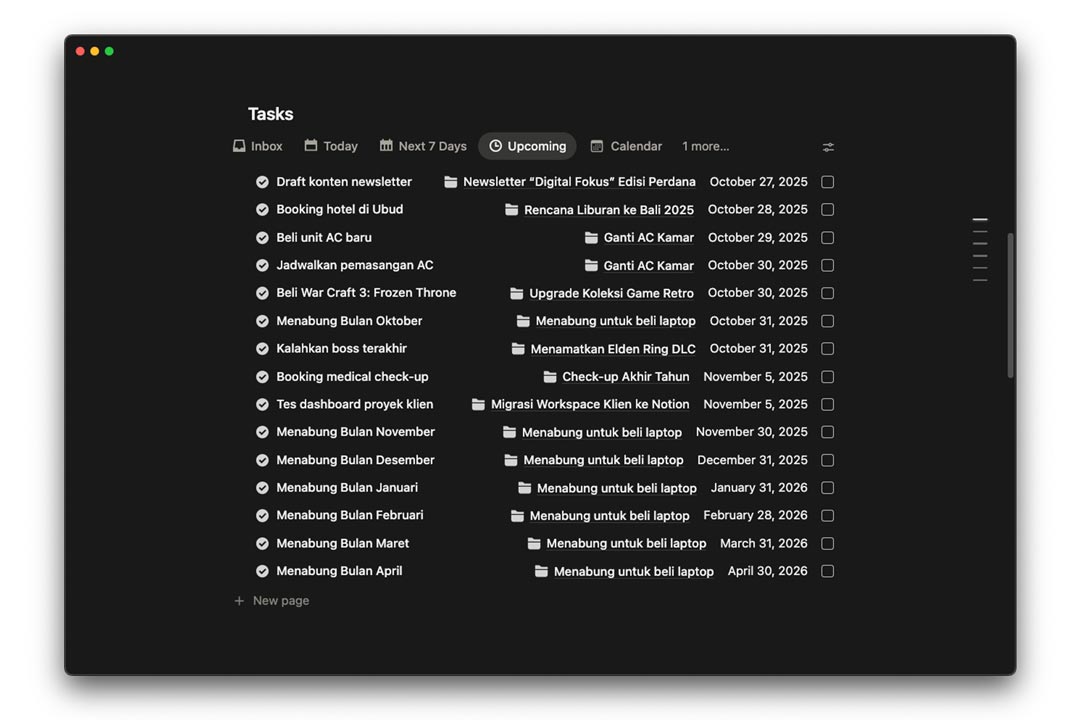
Task: Click folder icon beside Upgrade Koleksi Game Retro
Action: (x=517, y=293)
